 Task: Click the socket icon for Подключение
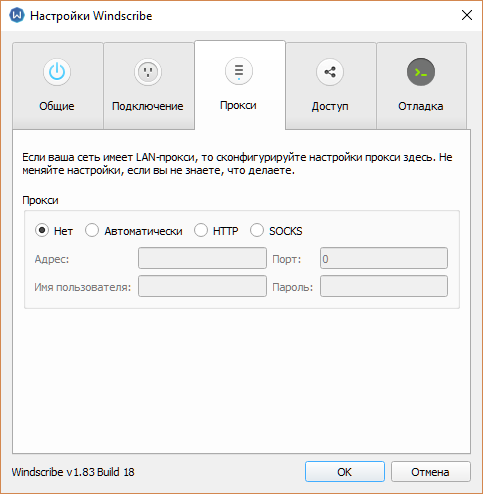(148, 72)
